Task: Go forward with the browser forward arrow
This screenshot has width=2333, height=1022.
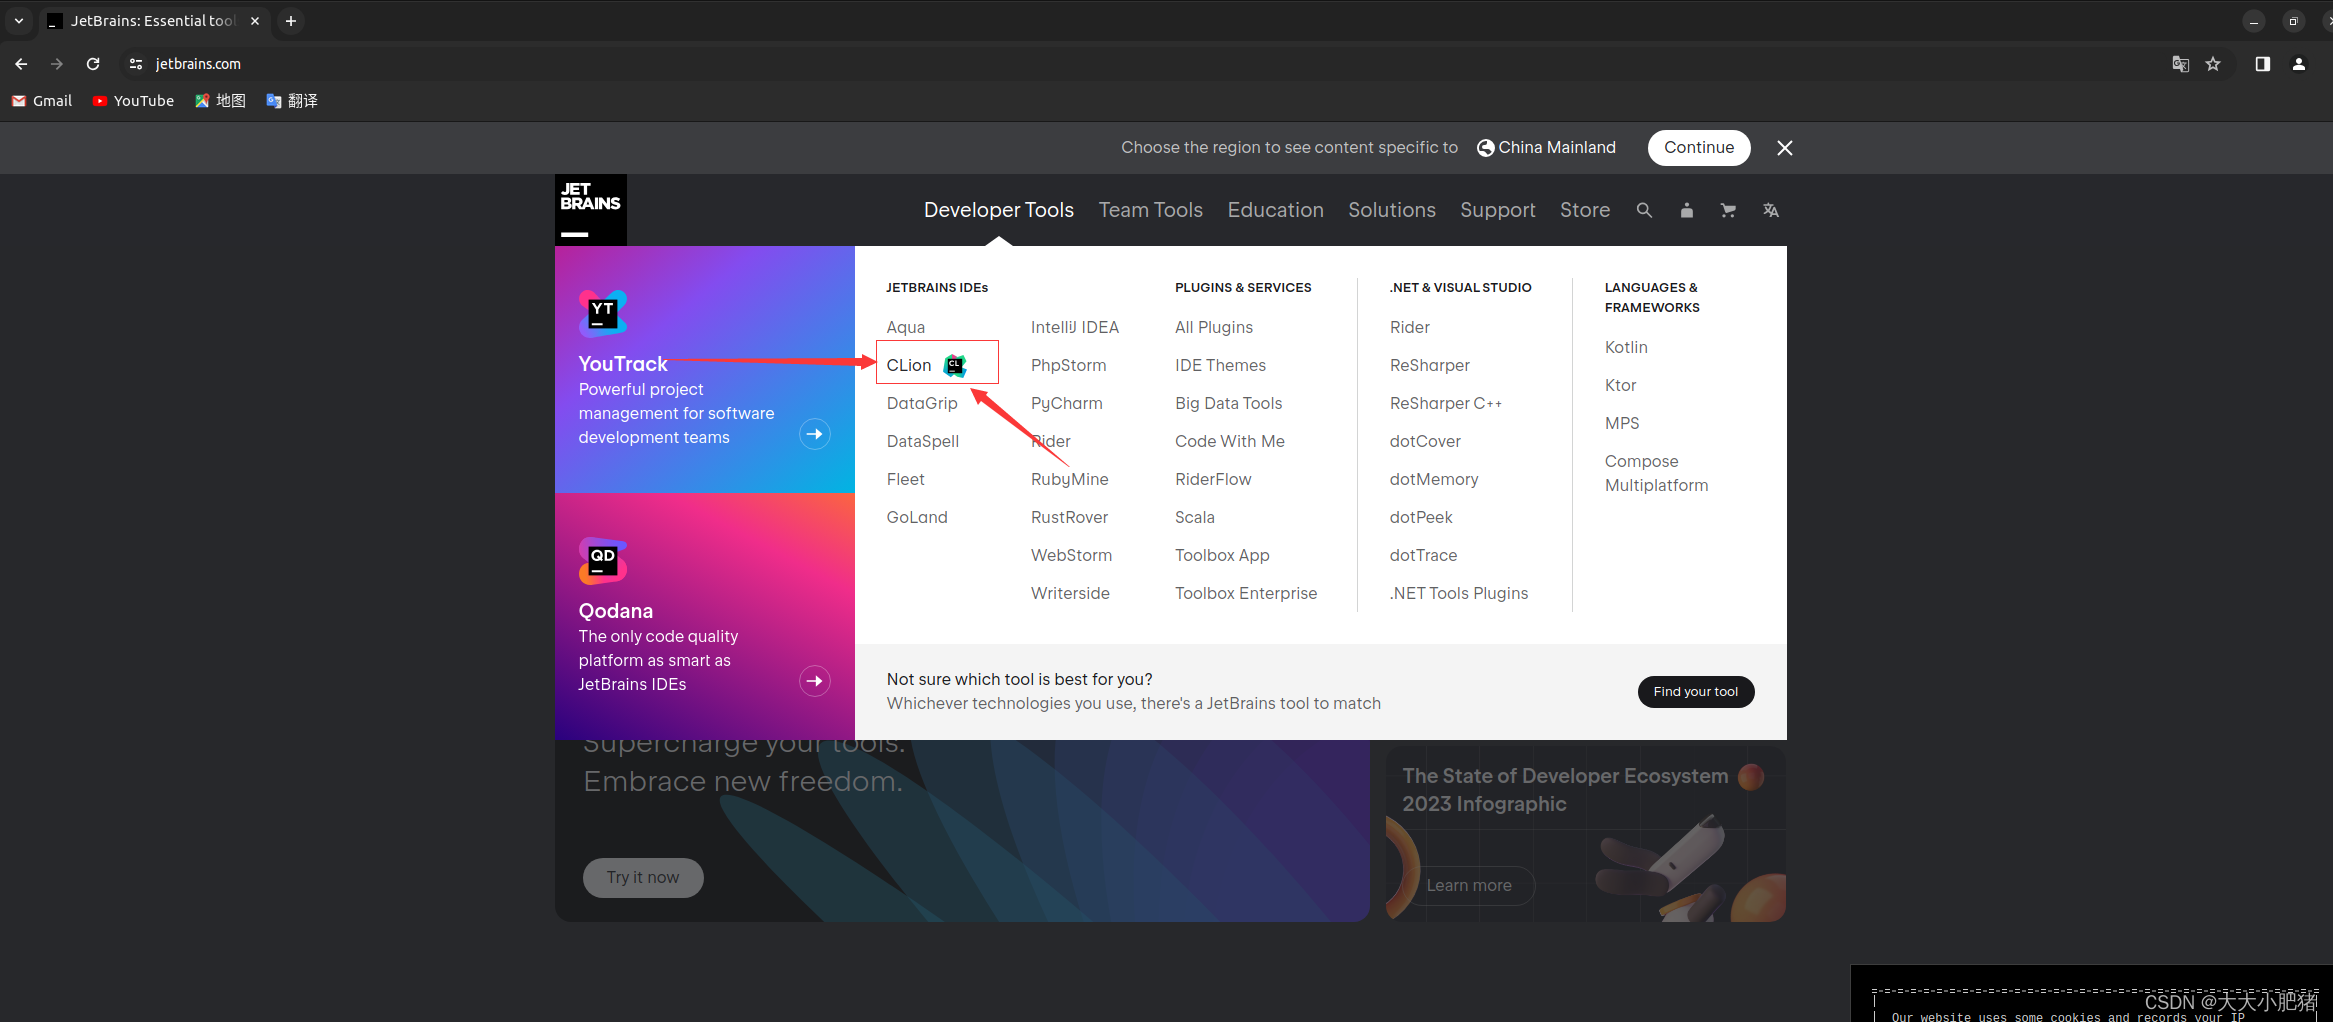Action: (x=57, y=64)
